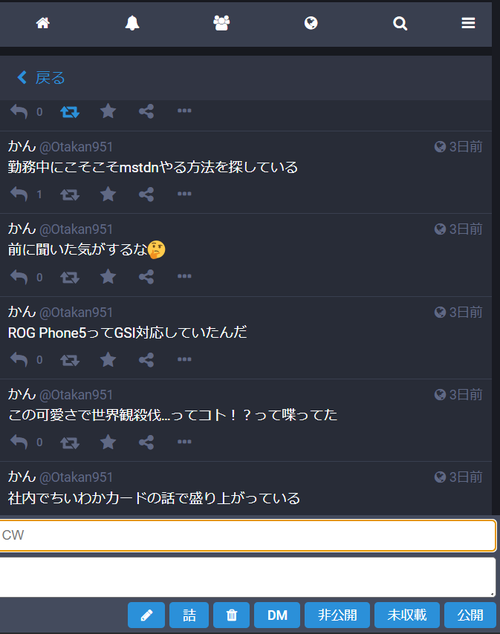Open the search magnifier icon

click(x=400, y=23)
